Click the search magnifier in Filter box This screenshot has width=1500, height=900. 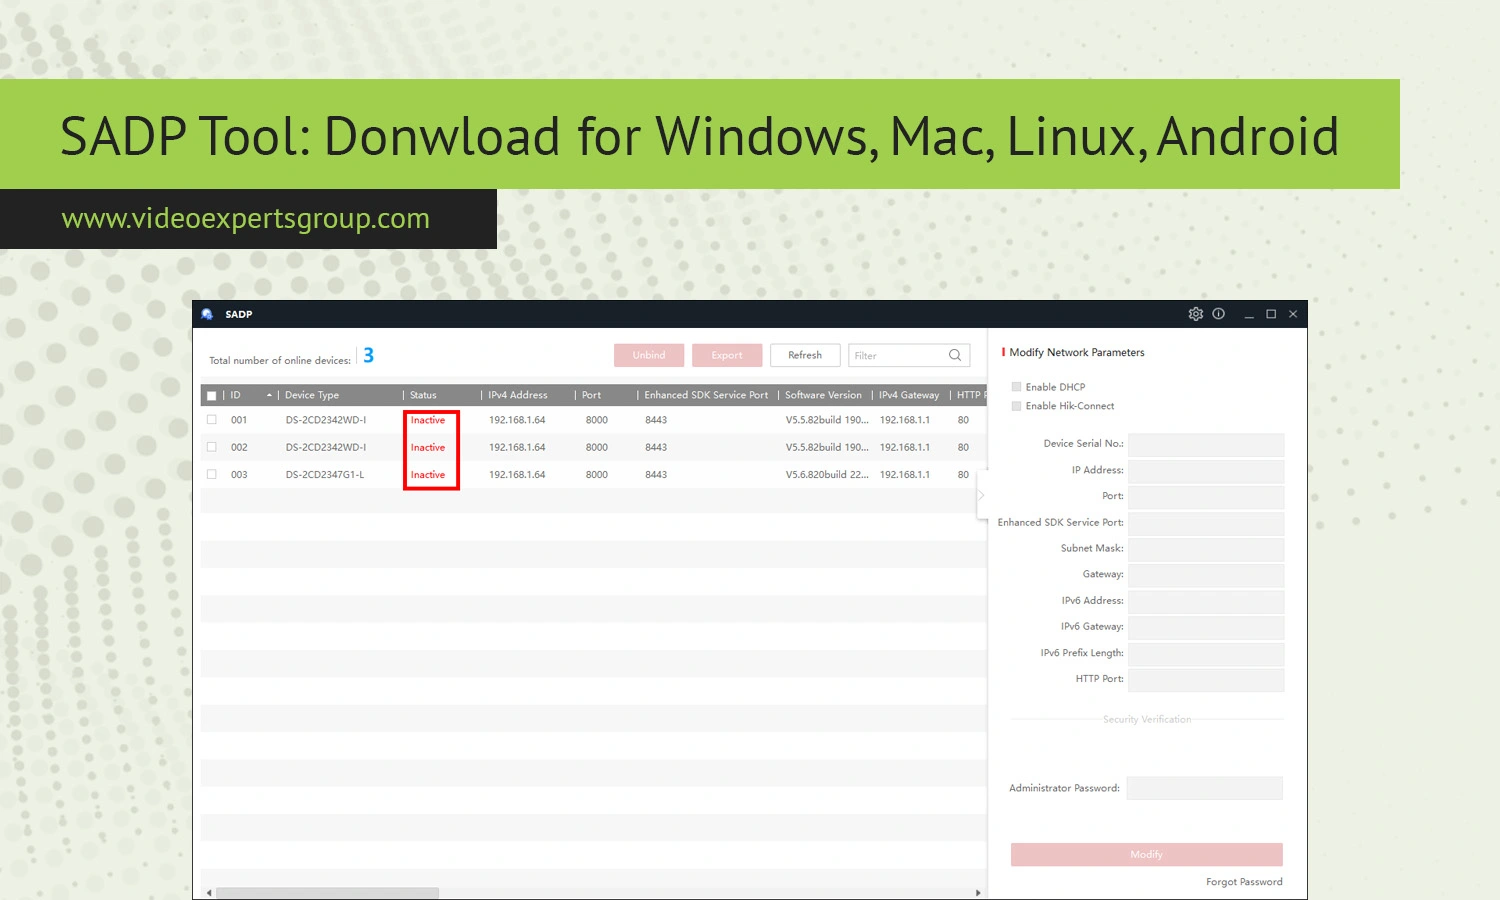pyautogui.click(x=955, y=355)
